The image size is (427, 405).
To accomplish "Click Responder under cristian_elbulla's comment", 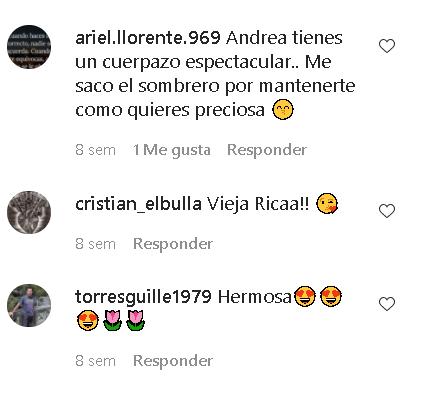I will (173, 244).
